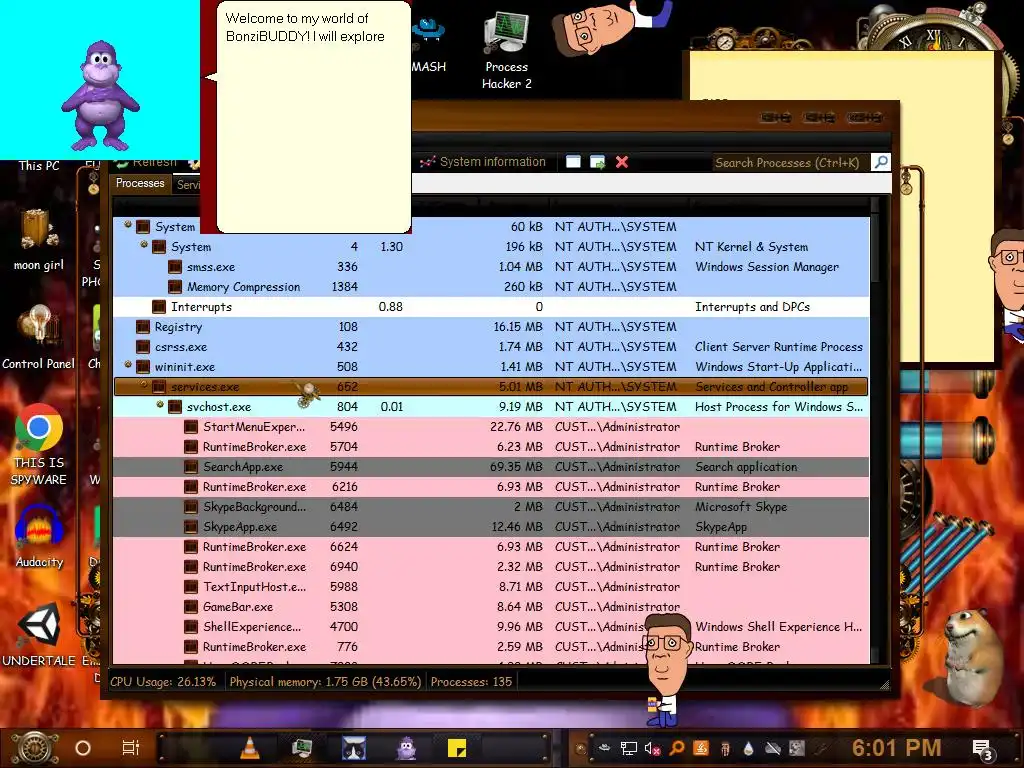The width and height of the screenshot is (1024, 768).
Task: Switch to the partially hidden Services tab
Action: tap(188, 185)
